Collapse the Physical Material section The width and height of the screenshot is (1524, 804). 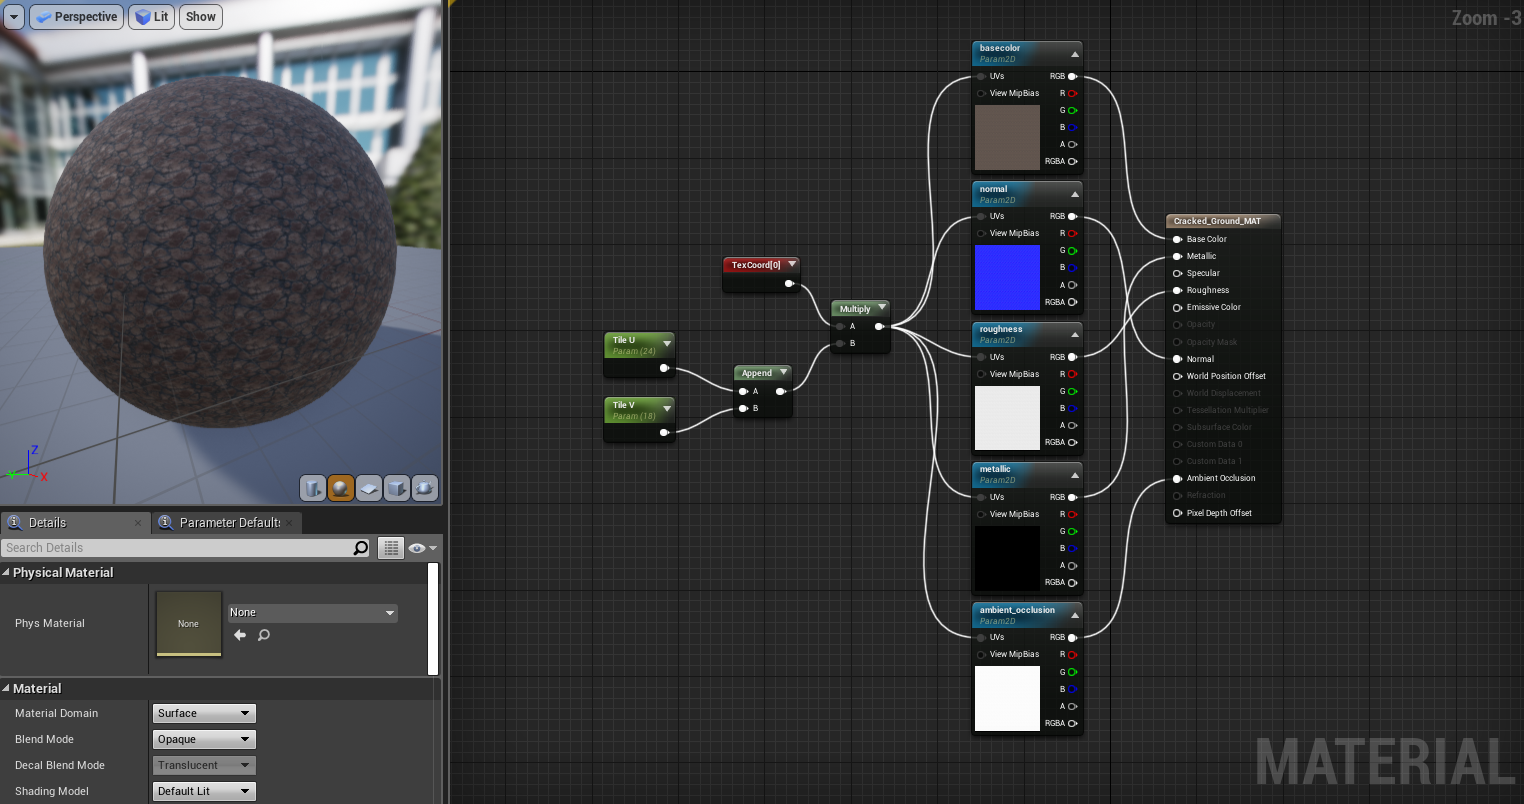point(7,573)
